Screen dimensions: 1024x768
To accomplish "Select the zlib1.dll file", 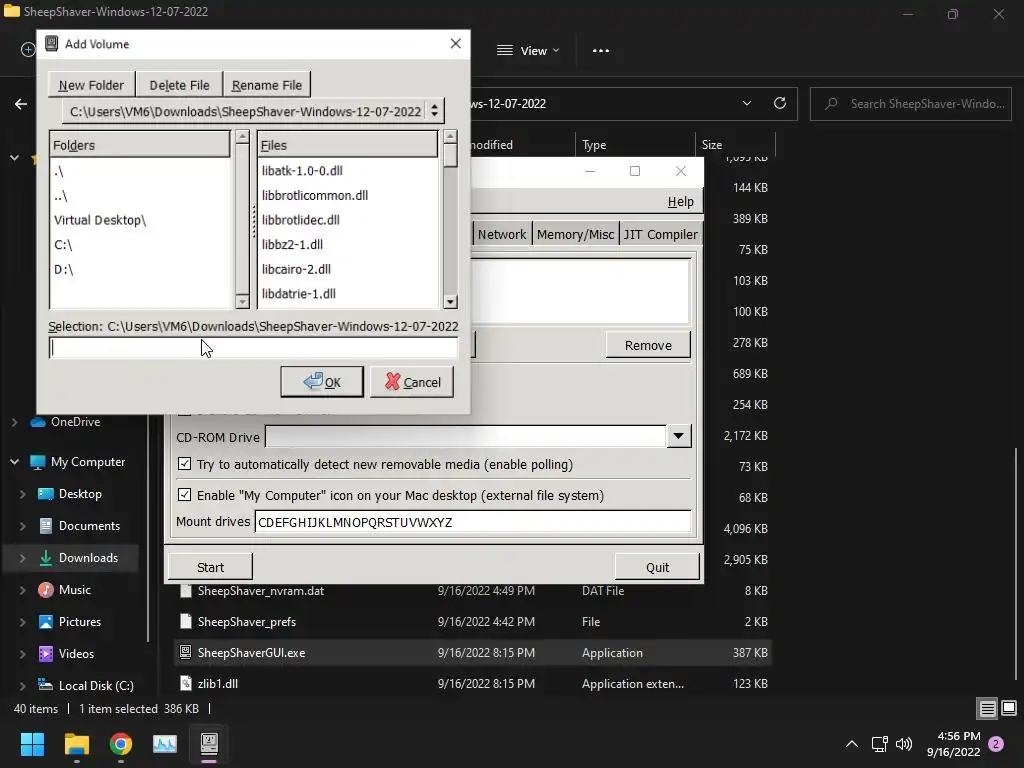I will pyautogui.click(x=473, y=684).
